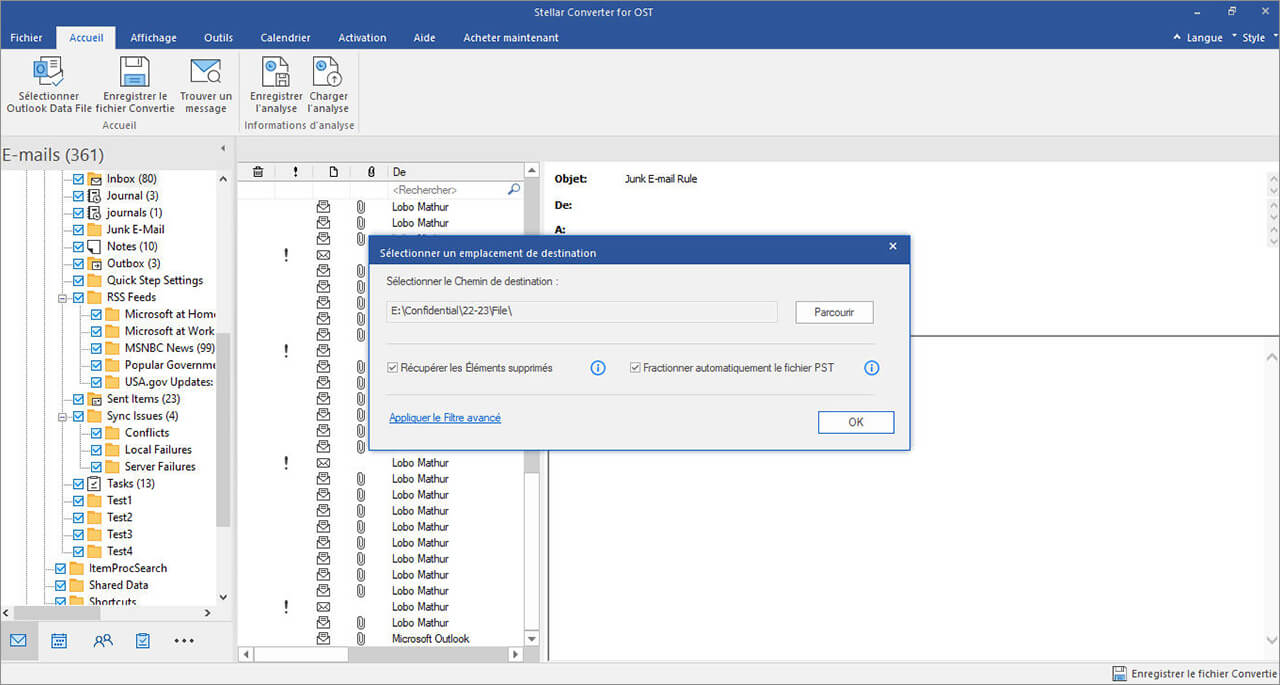Uncheck the MSNBC News folder checkbox
Screen dimensions: 1280x685
tap(96, 348)
